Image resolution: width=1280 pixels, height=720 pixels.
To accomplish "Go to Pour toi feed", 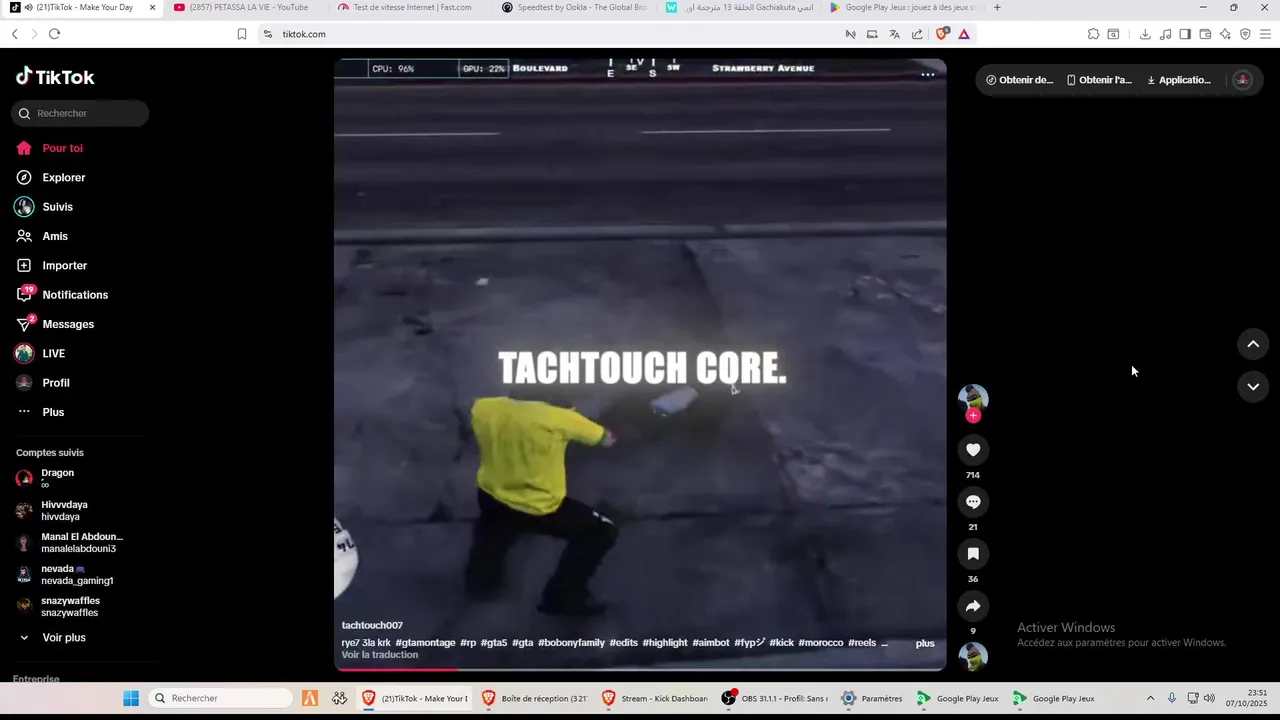I will click(x=62, y=148).
